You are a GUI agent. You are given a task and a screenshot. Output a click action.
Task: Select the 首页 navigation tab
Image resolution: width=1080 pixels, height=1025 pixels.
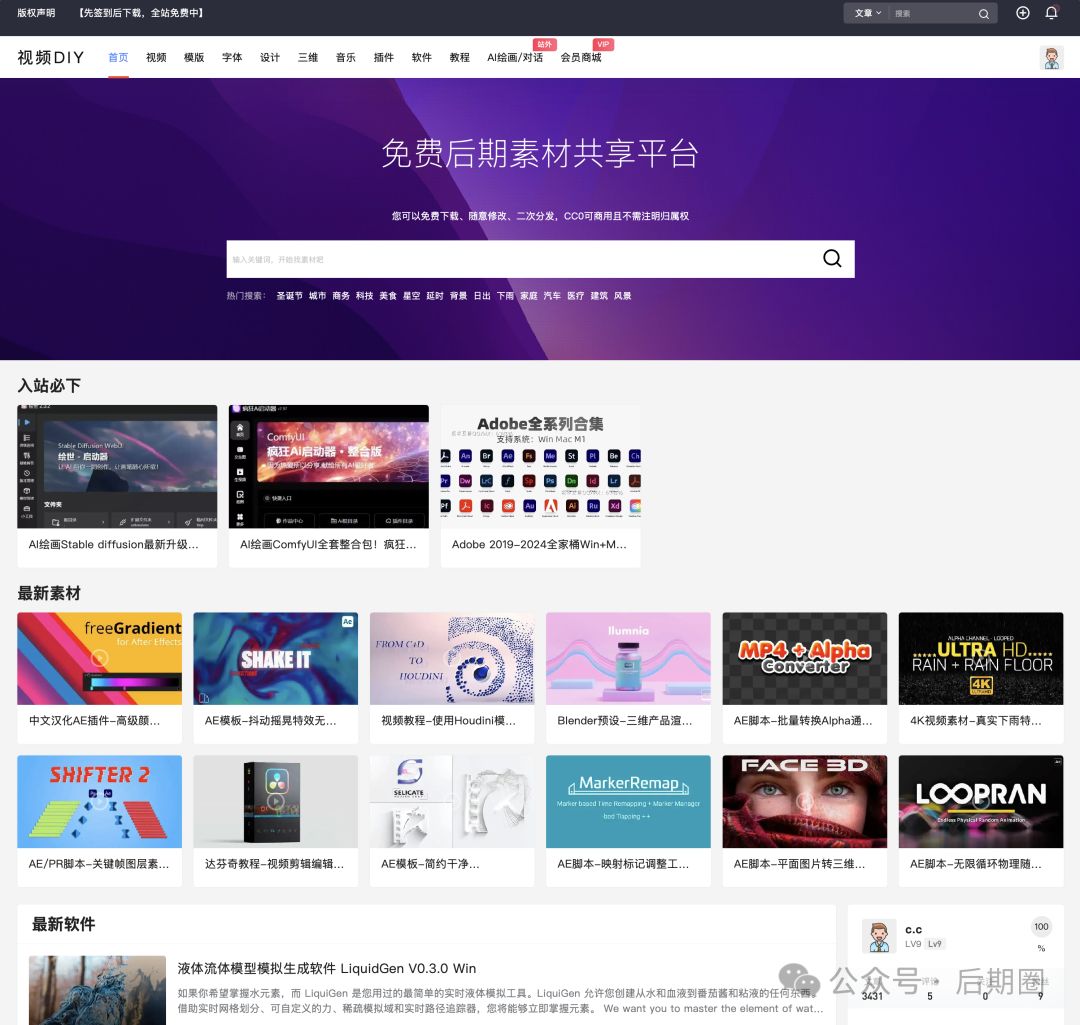118,57
